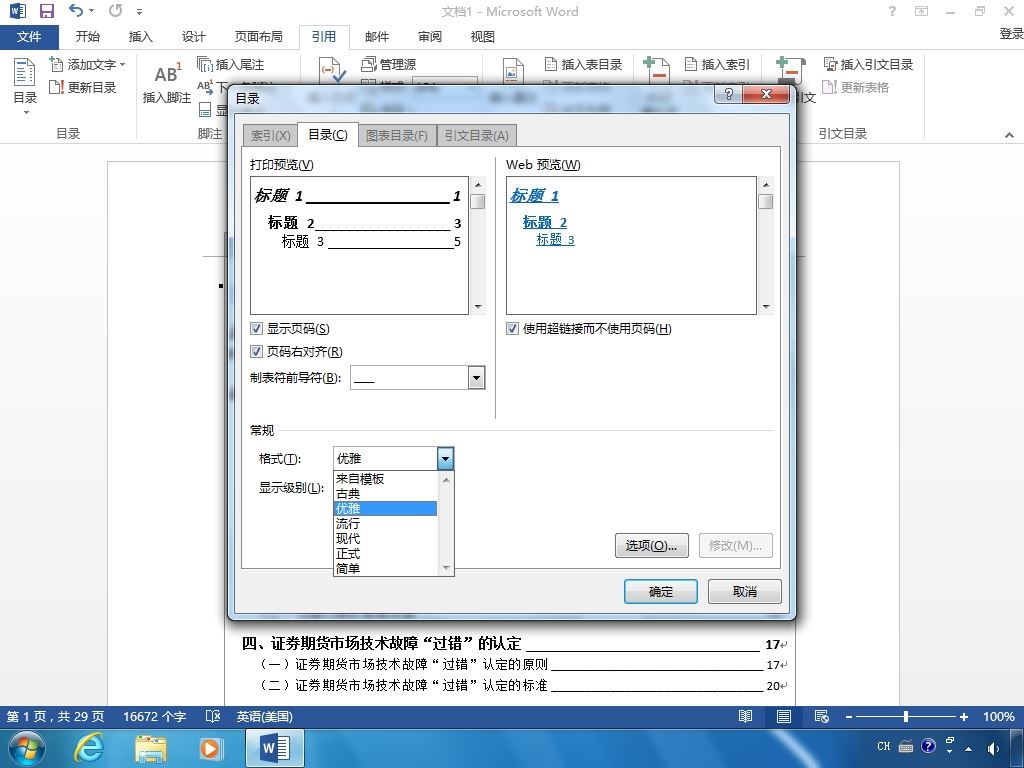Toggle 使用超链接而不使用页码 checkbox

click(x=513, y=328)
